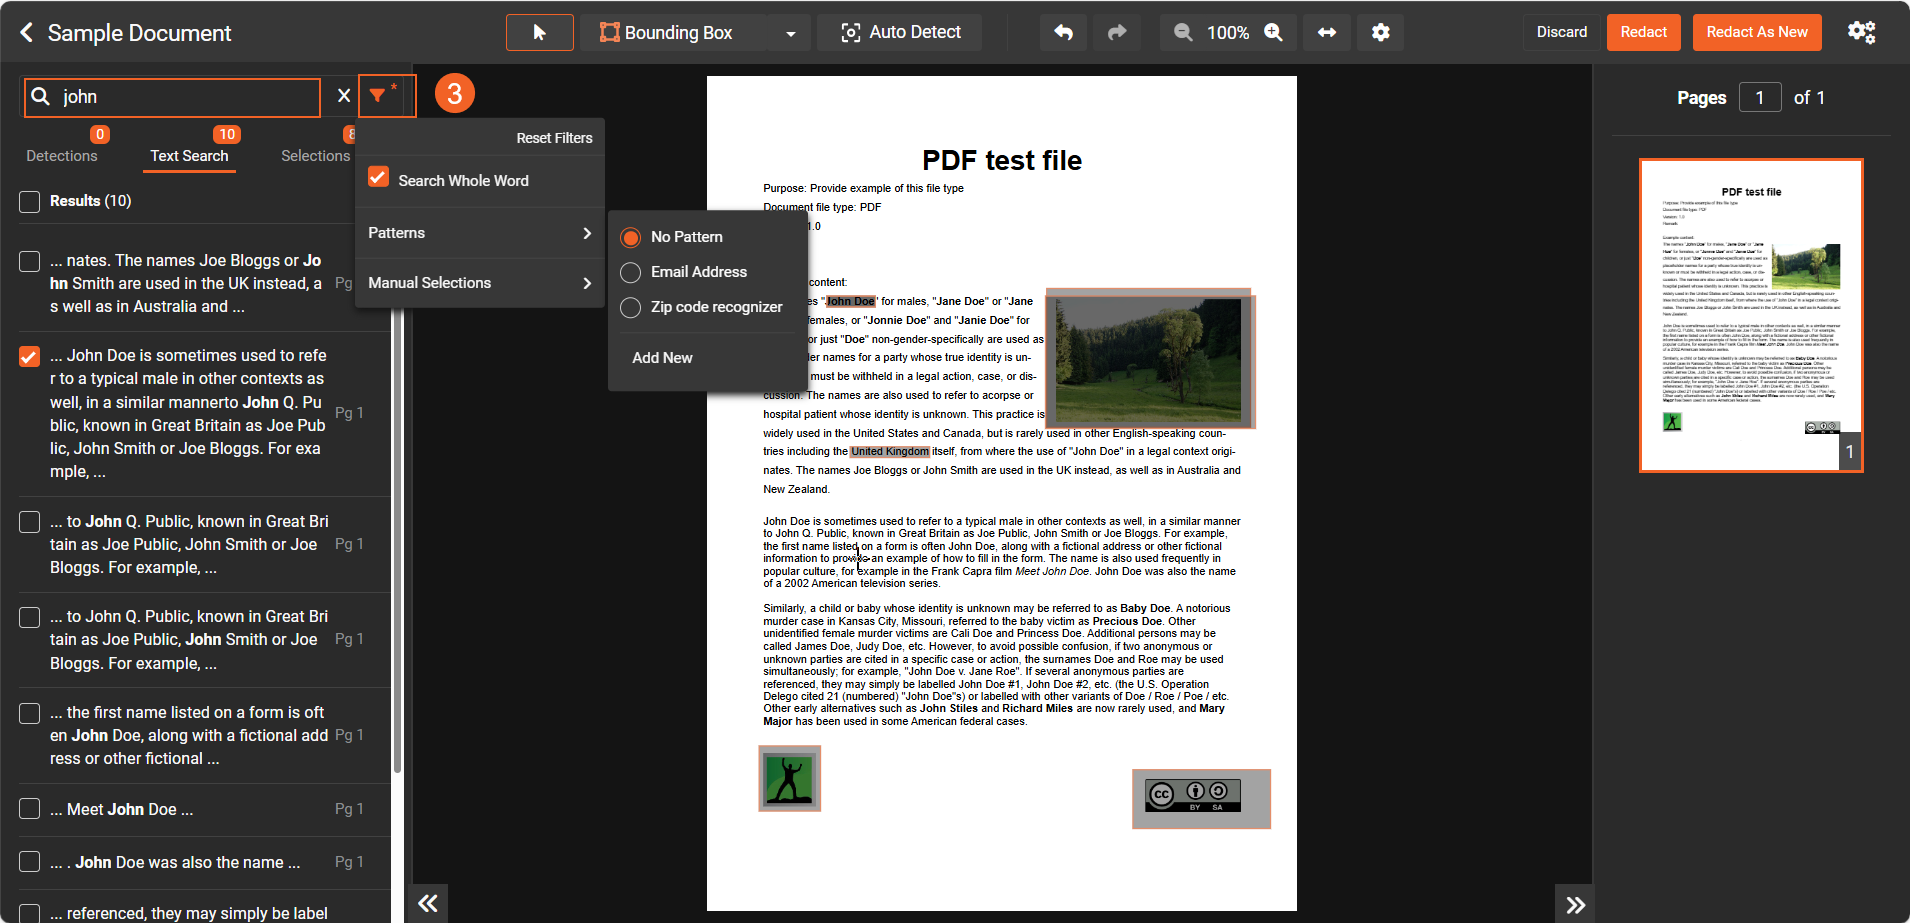This screenshot has height=923, width=1910.
Task: Select the cursor pointer tool
Action: click(x=539, y=33)
